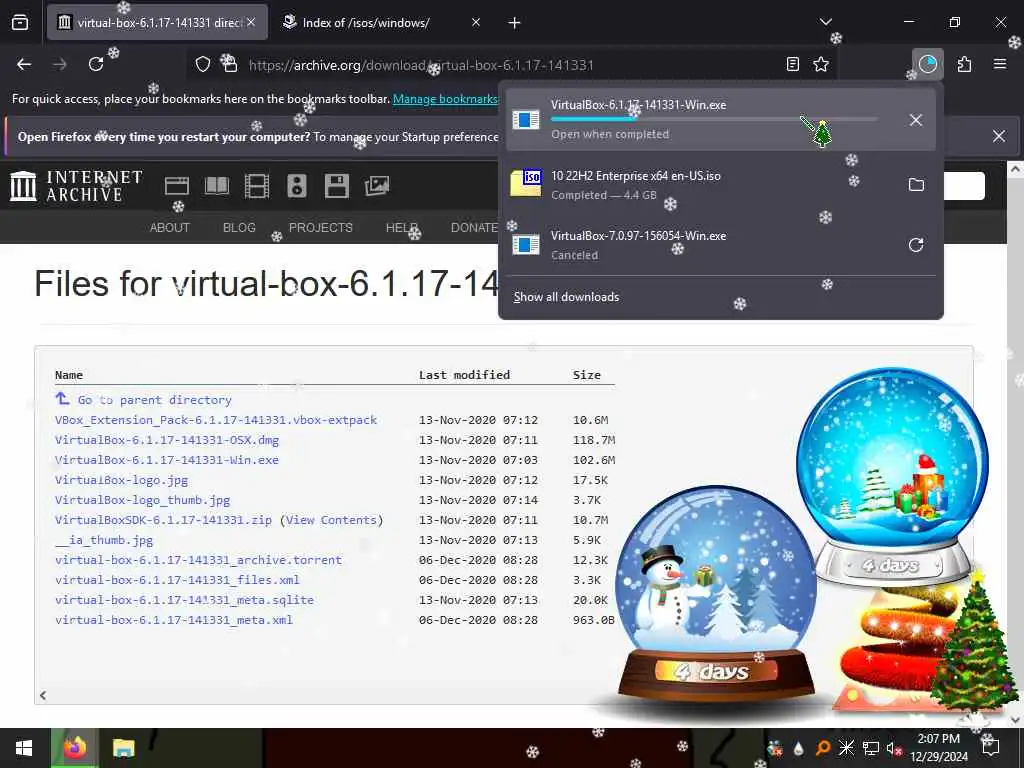The image size is (1024, 768).
Task: Go back to previous page
Action: (24, 64)
